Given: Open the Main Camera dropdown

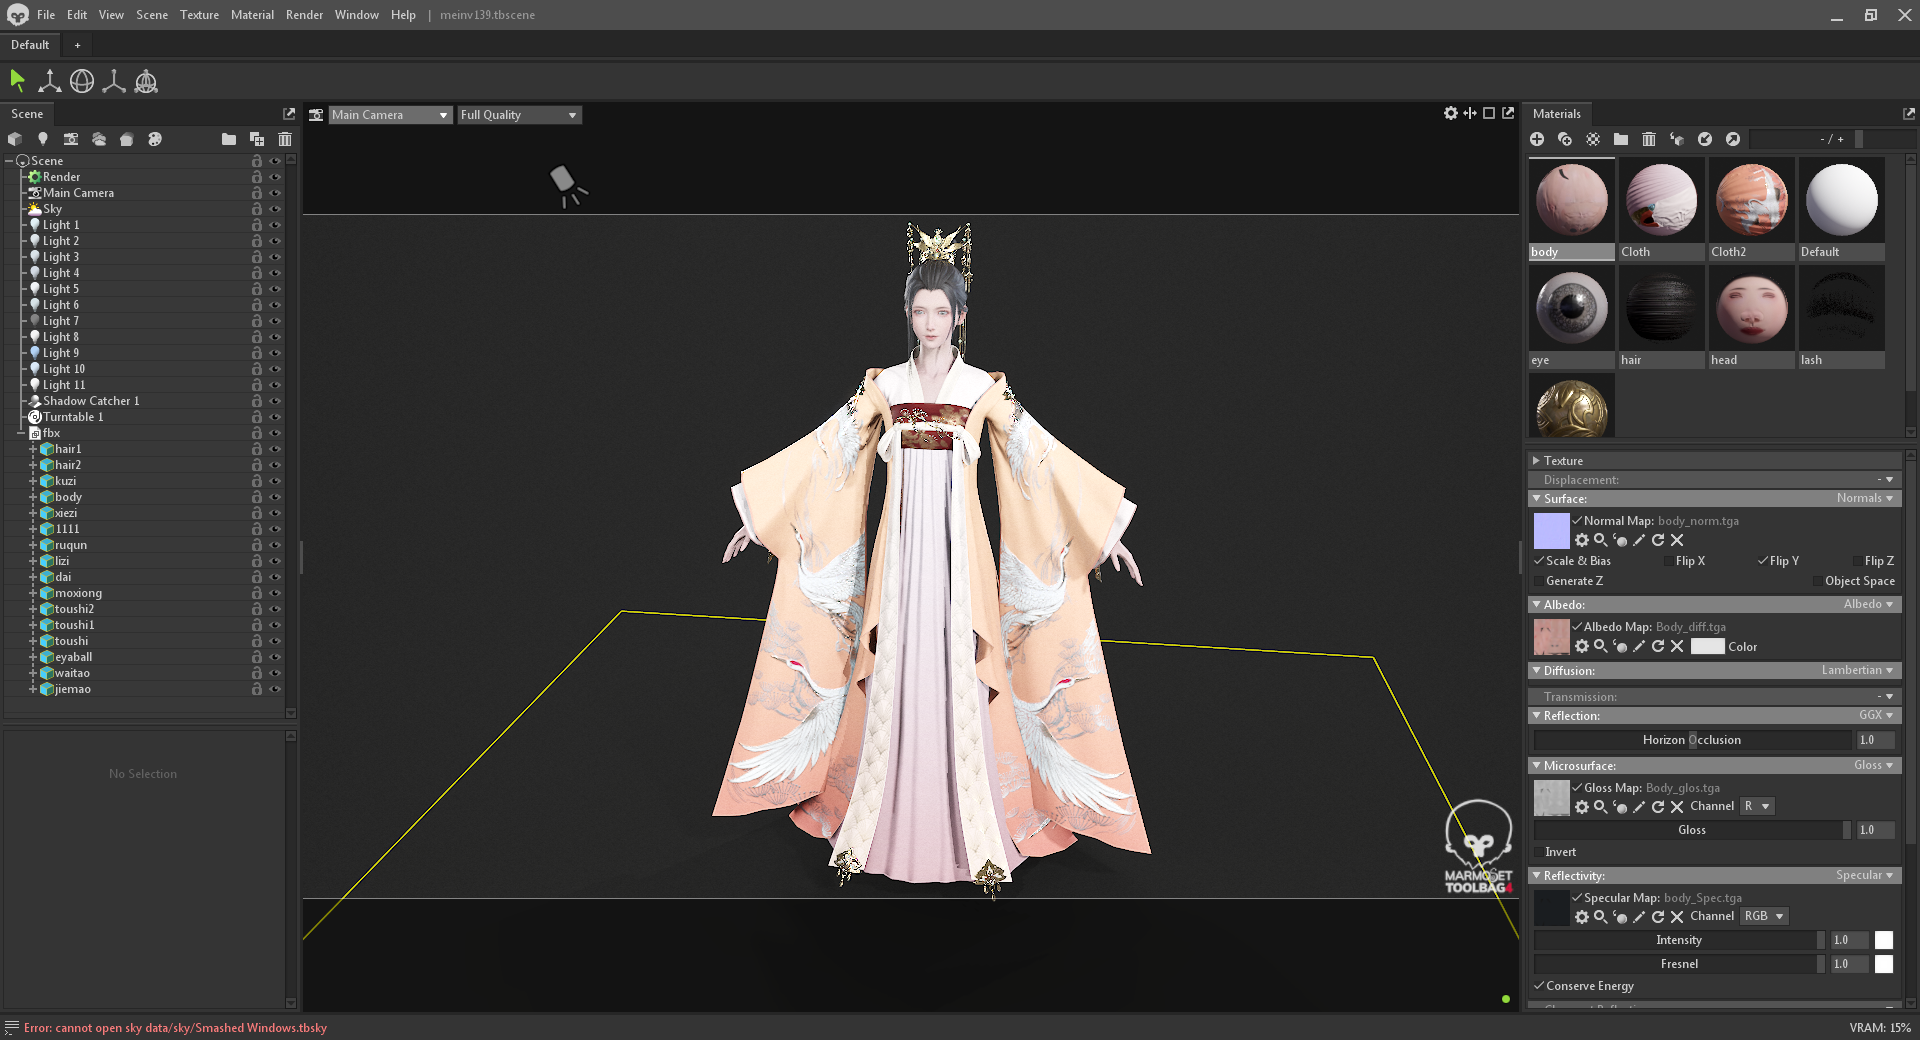Looking at the screenshot, I should coord(390,115).
